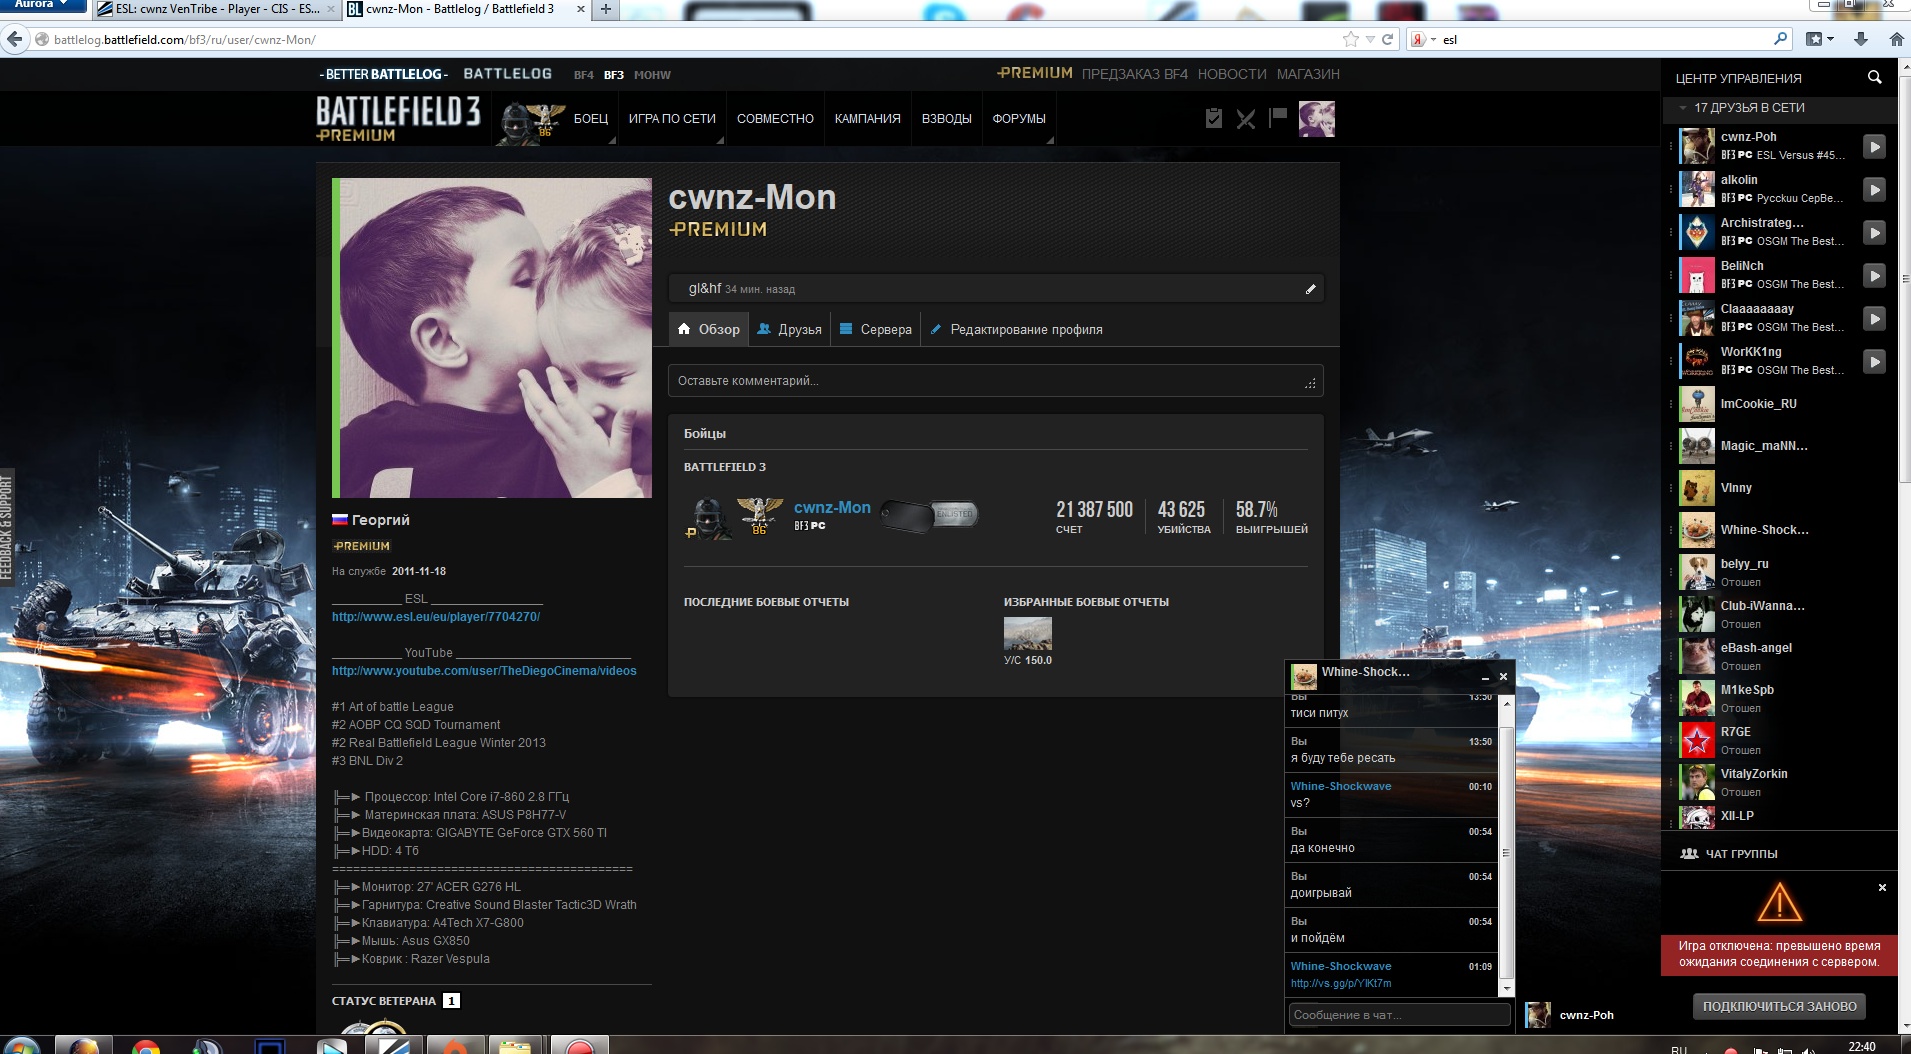This screenshot has height=1054, width=1911.
Task: Click ПОДКЛЮЧИТЬСЯ ЗАНОВО button
Action: [1780, 1007]
